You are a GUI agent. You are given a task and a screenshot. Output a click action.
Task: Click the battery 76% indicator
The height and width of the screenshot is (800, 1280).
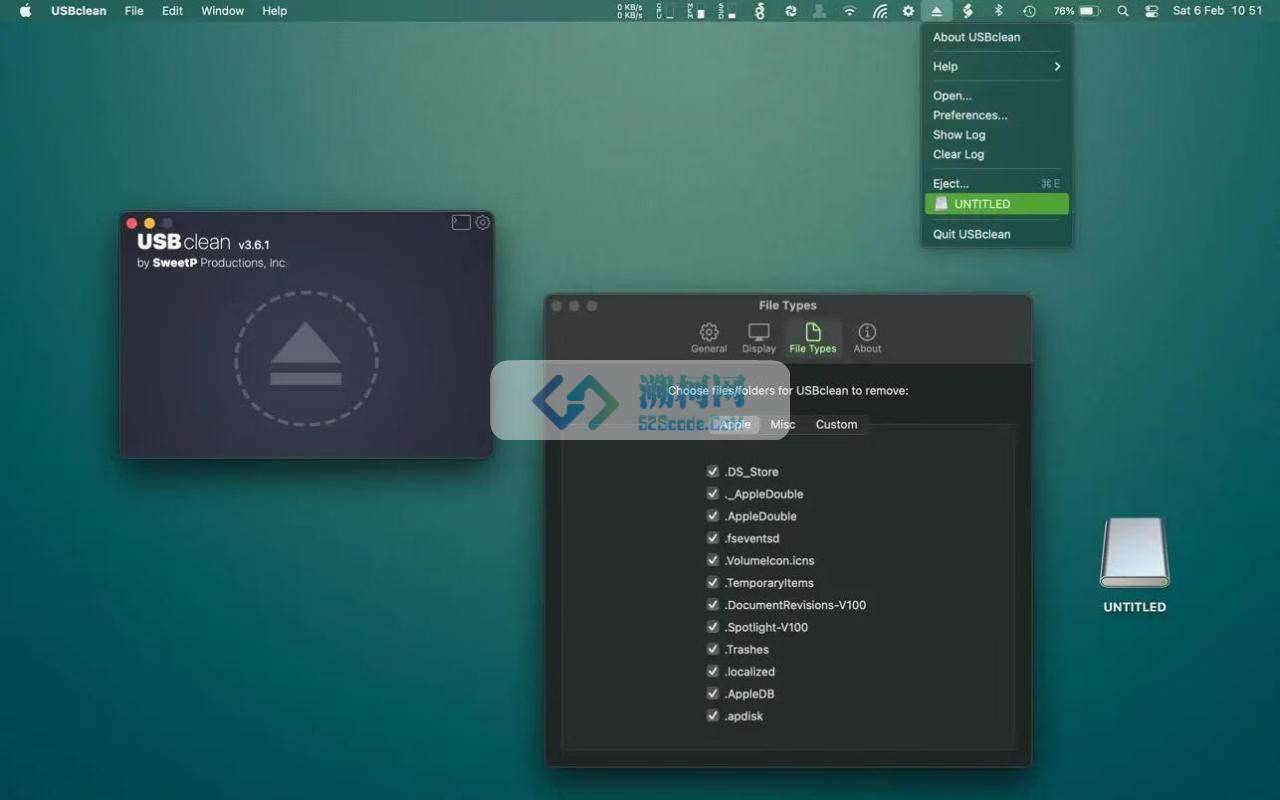click(1077, 11)
